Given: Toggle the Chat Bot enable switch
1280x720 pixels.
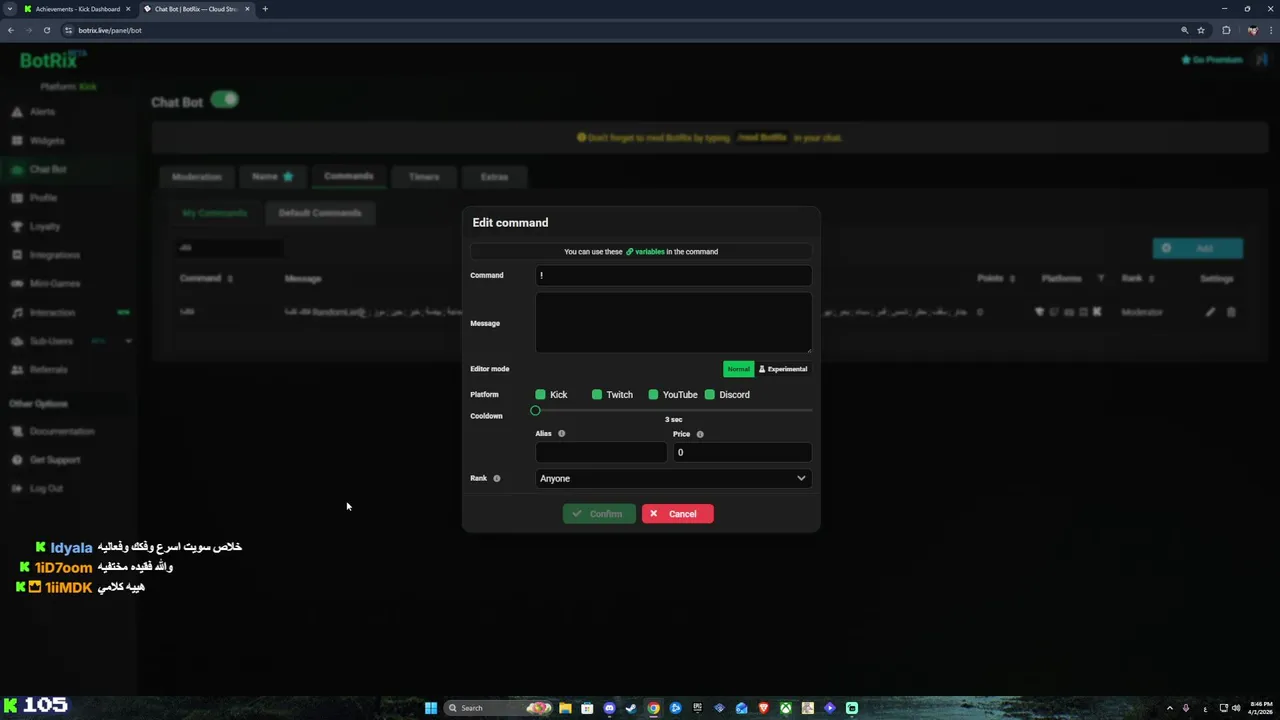Looking at the screenshot, I should coord(225,100).
